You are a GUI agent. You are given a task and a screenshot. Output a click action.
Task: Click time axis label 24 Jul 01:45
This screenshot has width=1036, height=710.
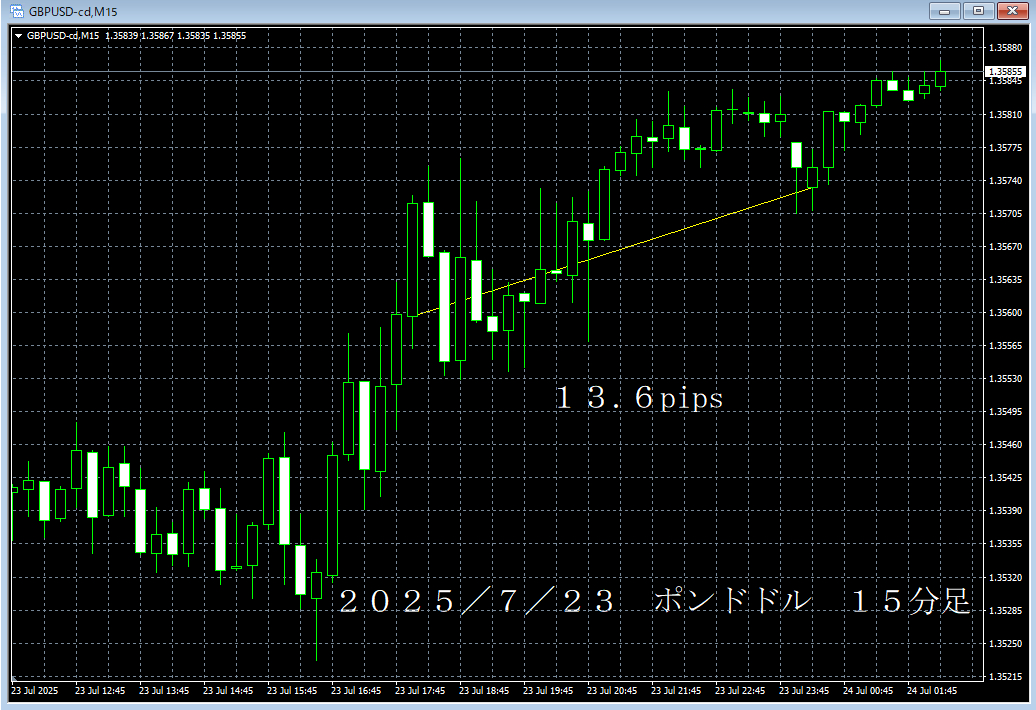click(x=932, y=690)
